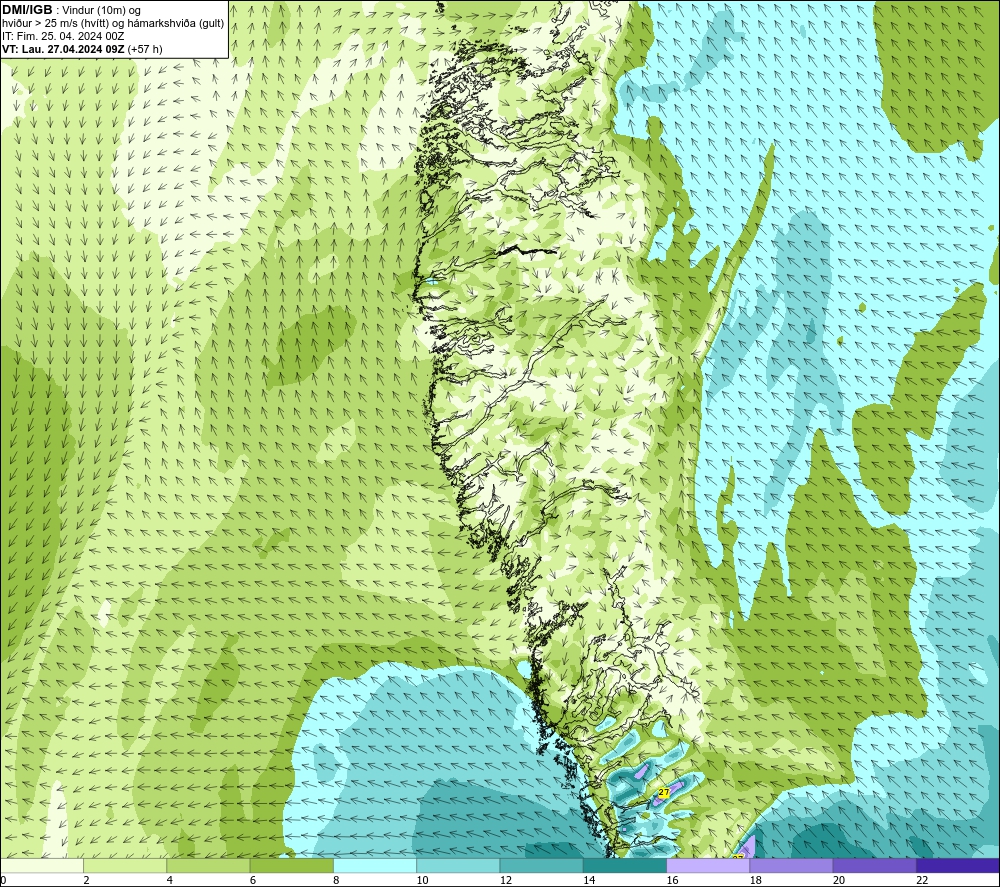Pick the 18–20 m/s purple swatch
Screen dimensions: 1000x887
(791, 865)
